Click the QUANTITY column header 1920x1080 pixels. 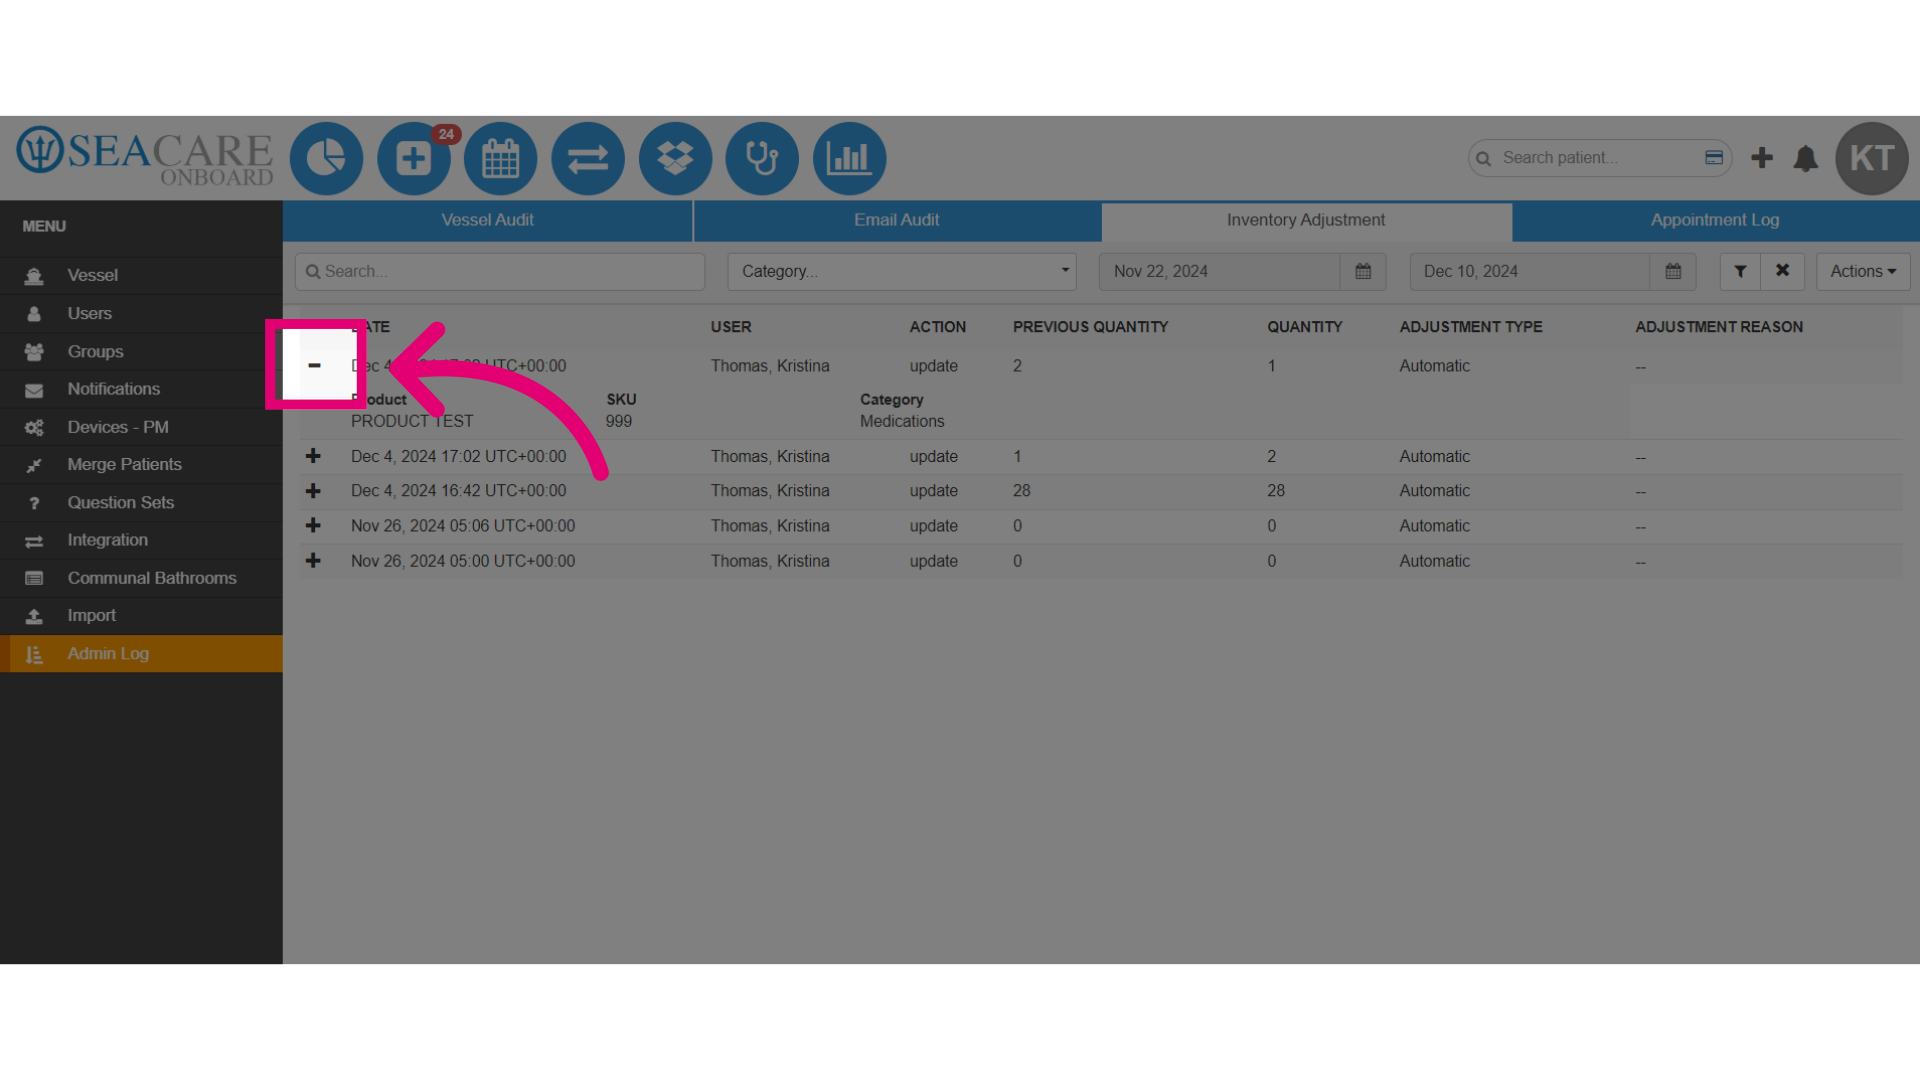[x=1305, y=327]
